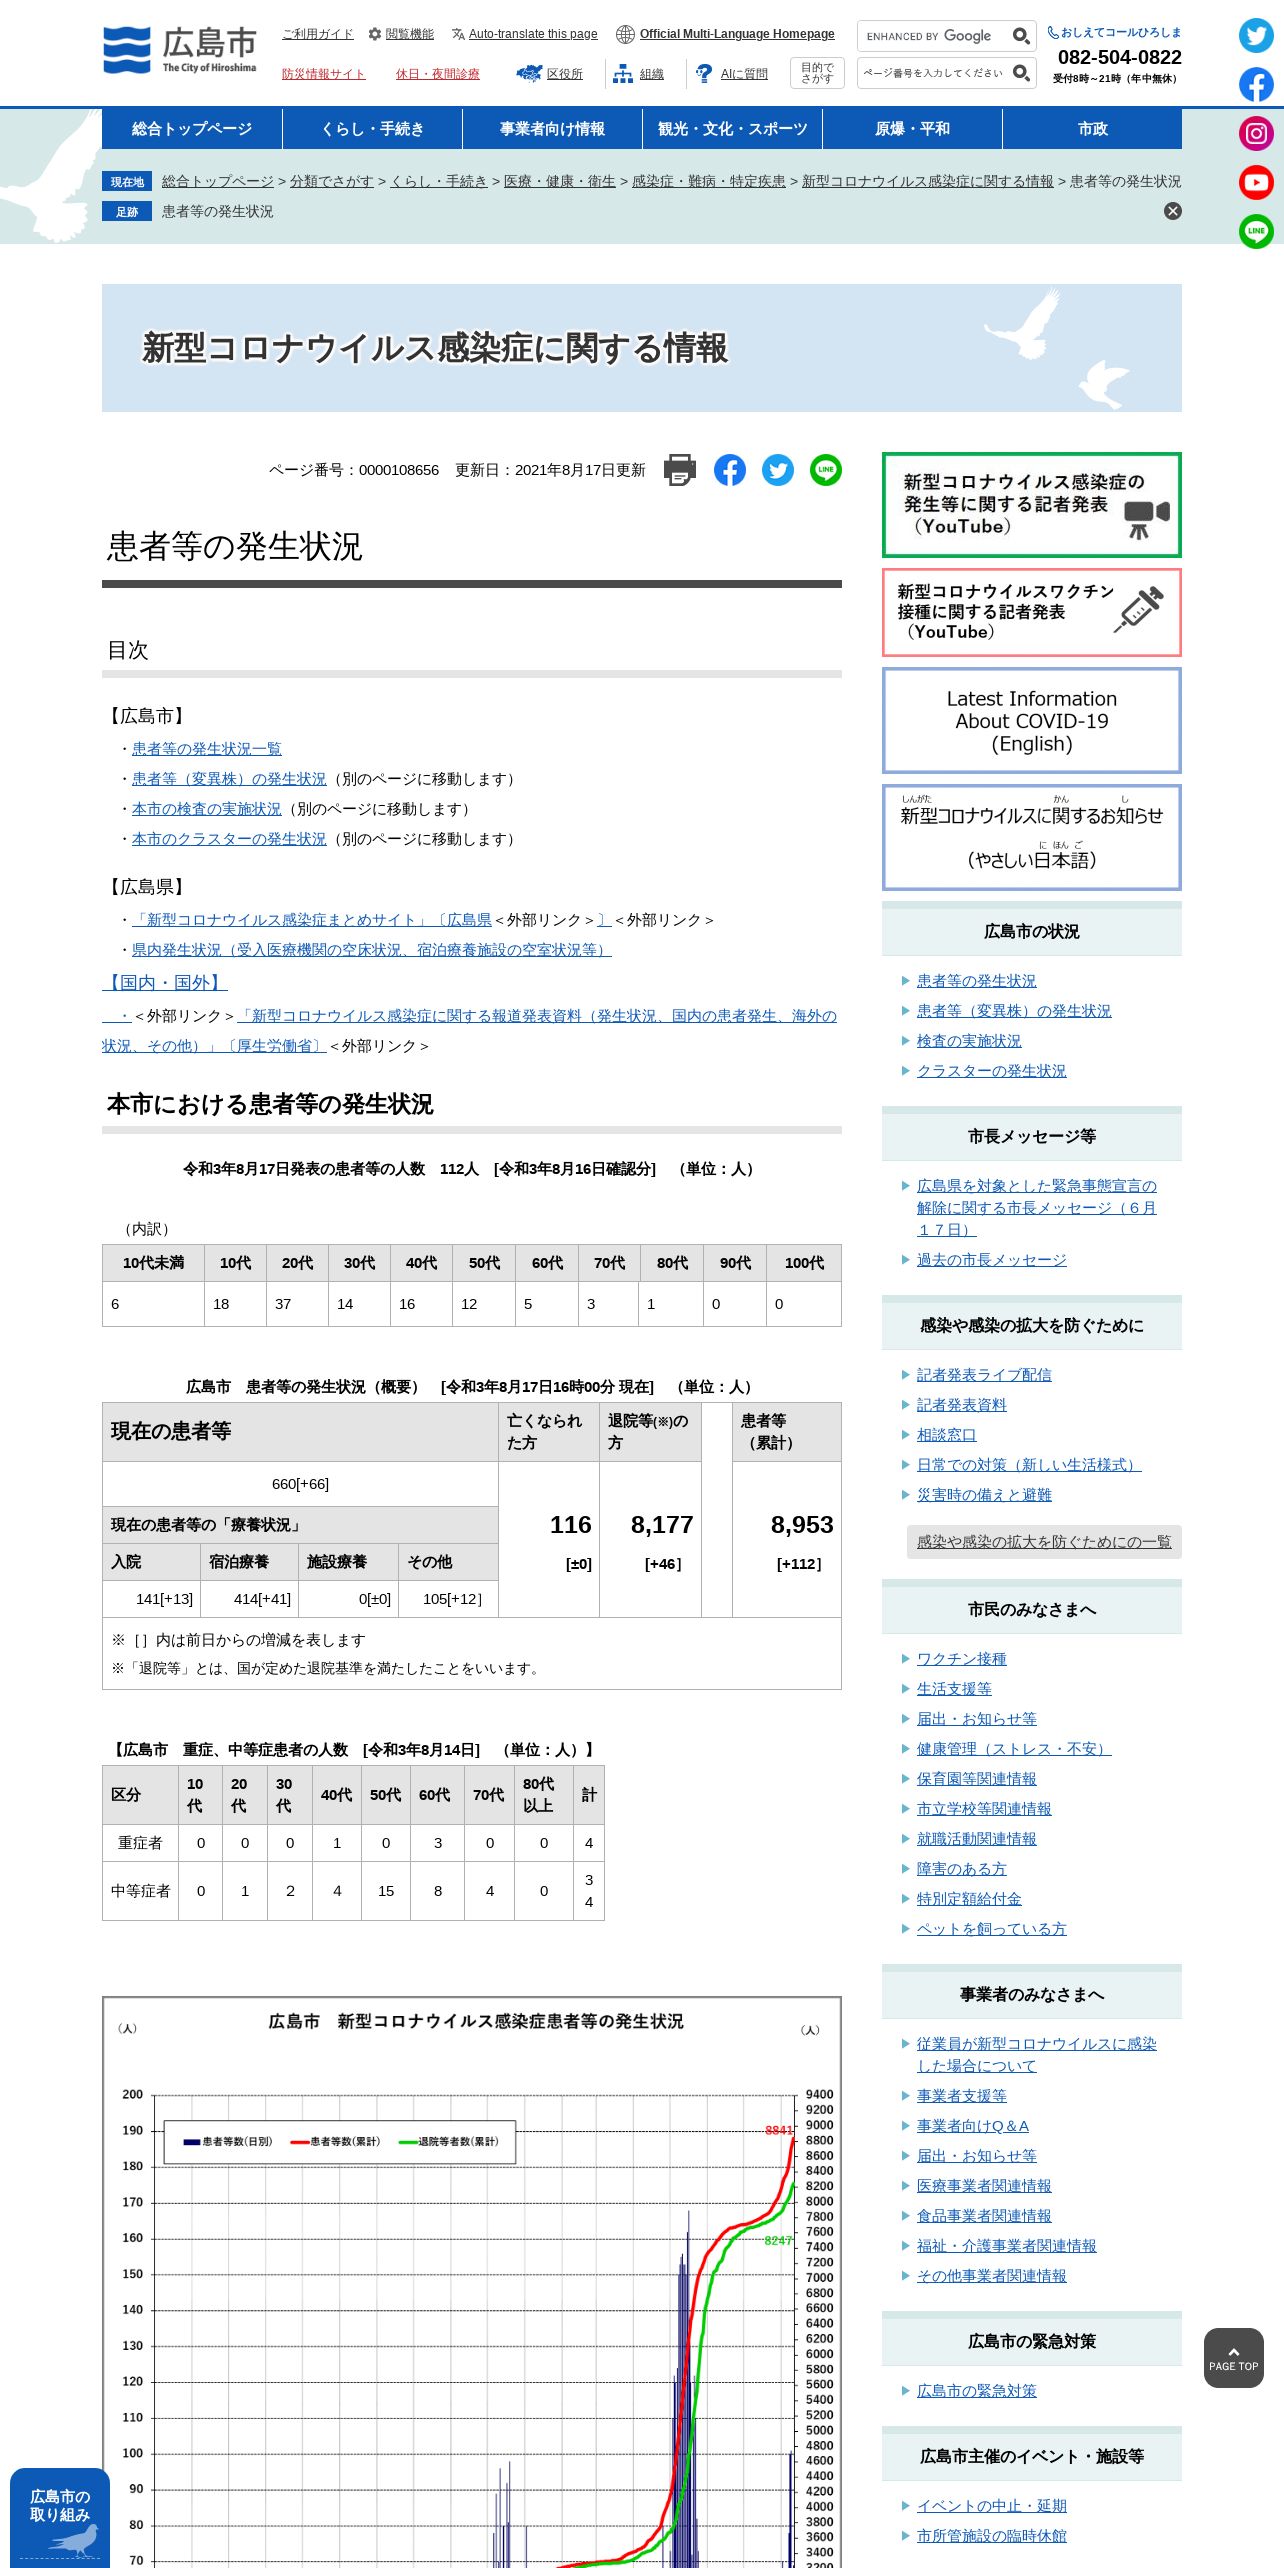The width and height of the screenshot is (1284, 2568).
Task: Open the 市政 nav tab
Action: click(x=1092, y=129)
